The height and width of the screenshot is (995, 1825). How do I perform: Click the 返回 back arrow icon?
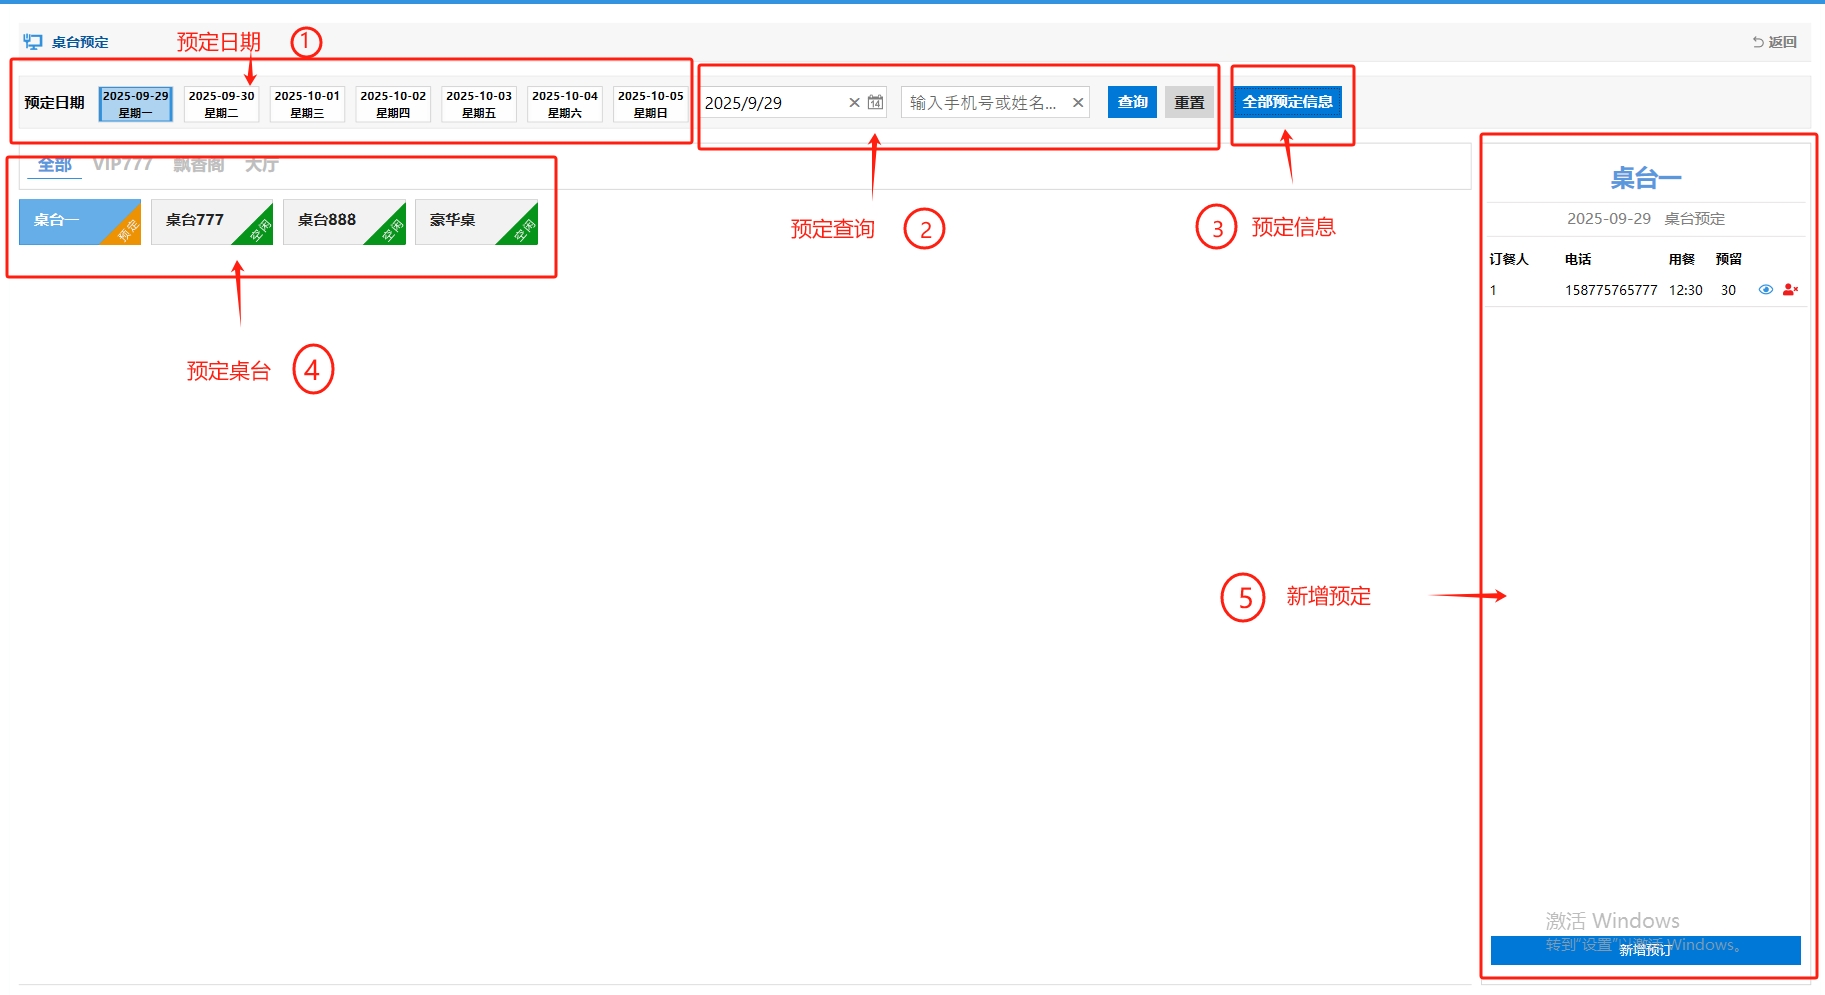click(1758, 42)
